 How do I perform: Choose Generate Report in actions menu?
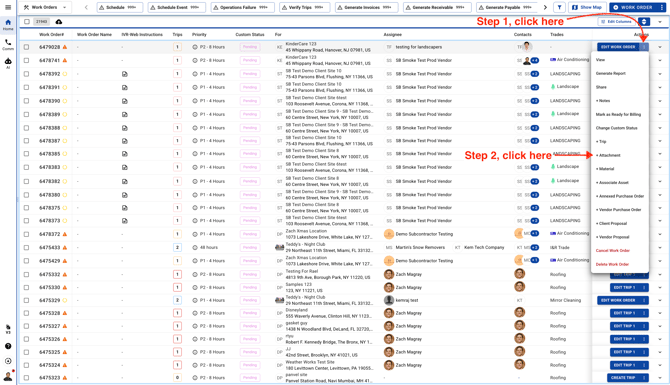click(611, 73)
